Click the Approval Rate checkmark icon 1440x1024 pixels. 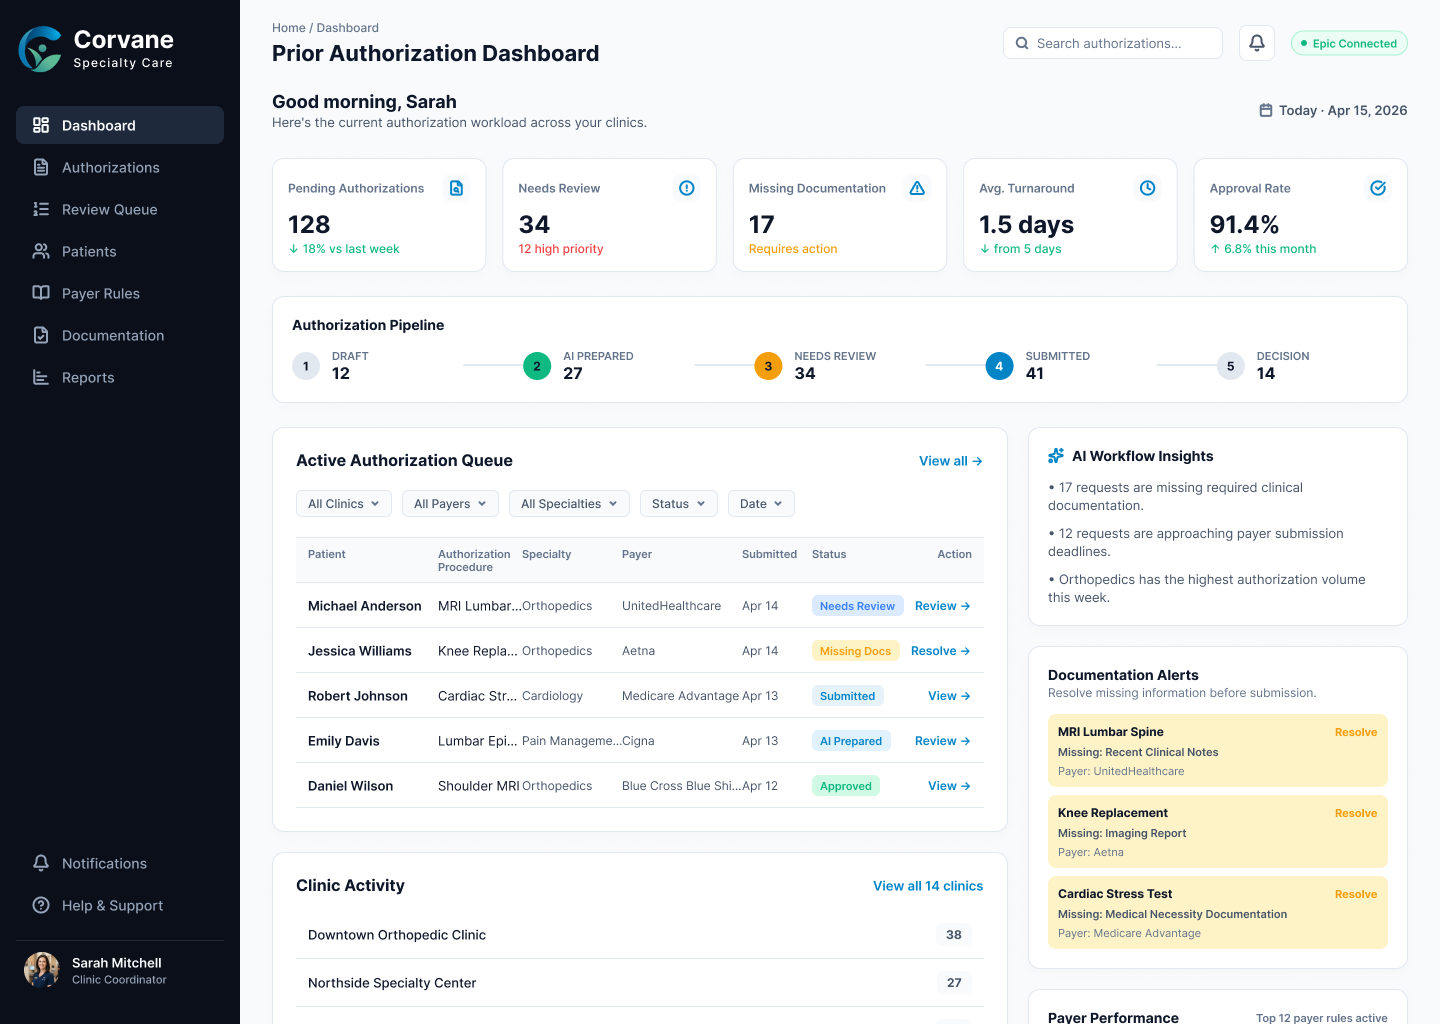pyautogui.click(x=1378, y=188)
